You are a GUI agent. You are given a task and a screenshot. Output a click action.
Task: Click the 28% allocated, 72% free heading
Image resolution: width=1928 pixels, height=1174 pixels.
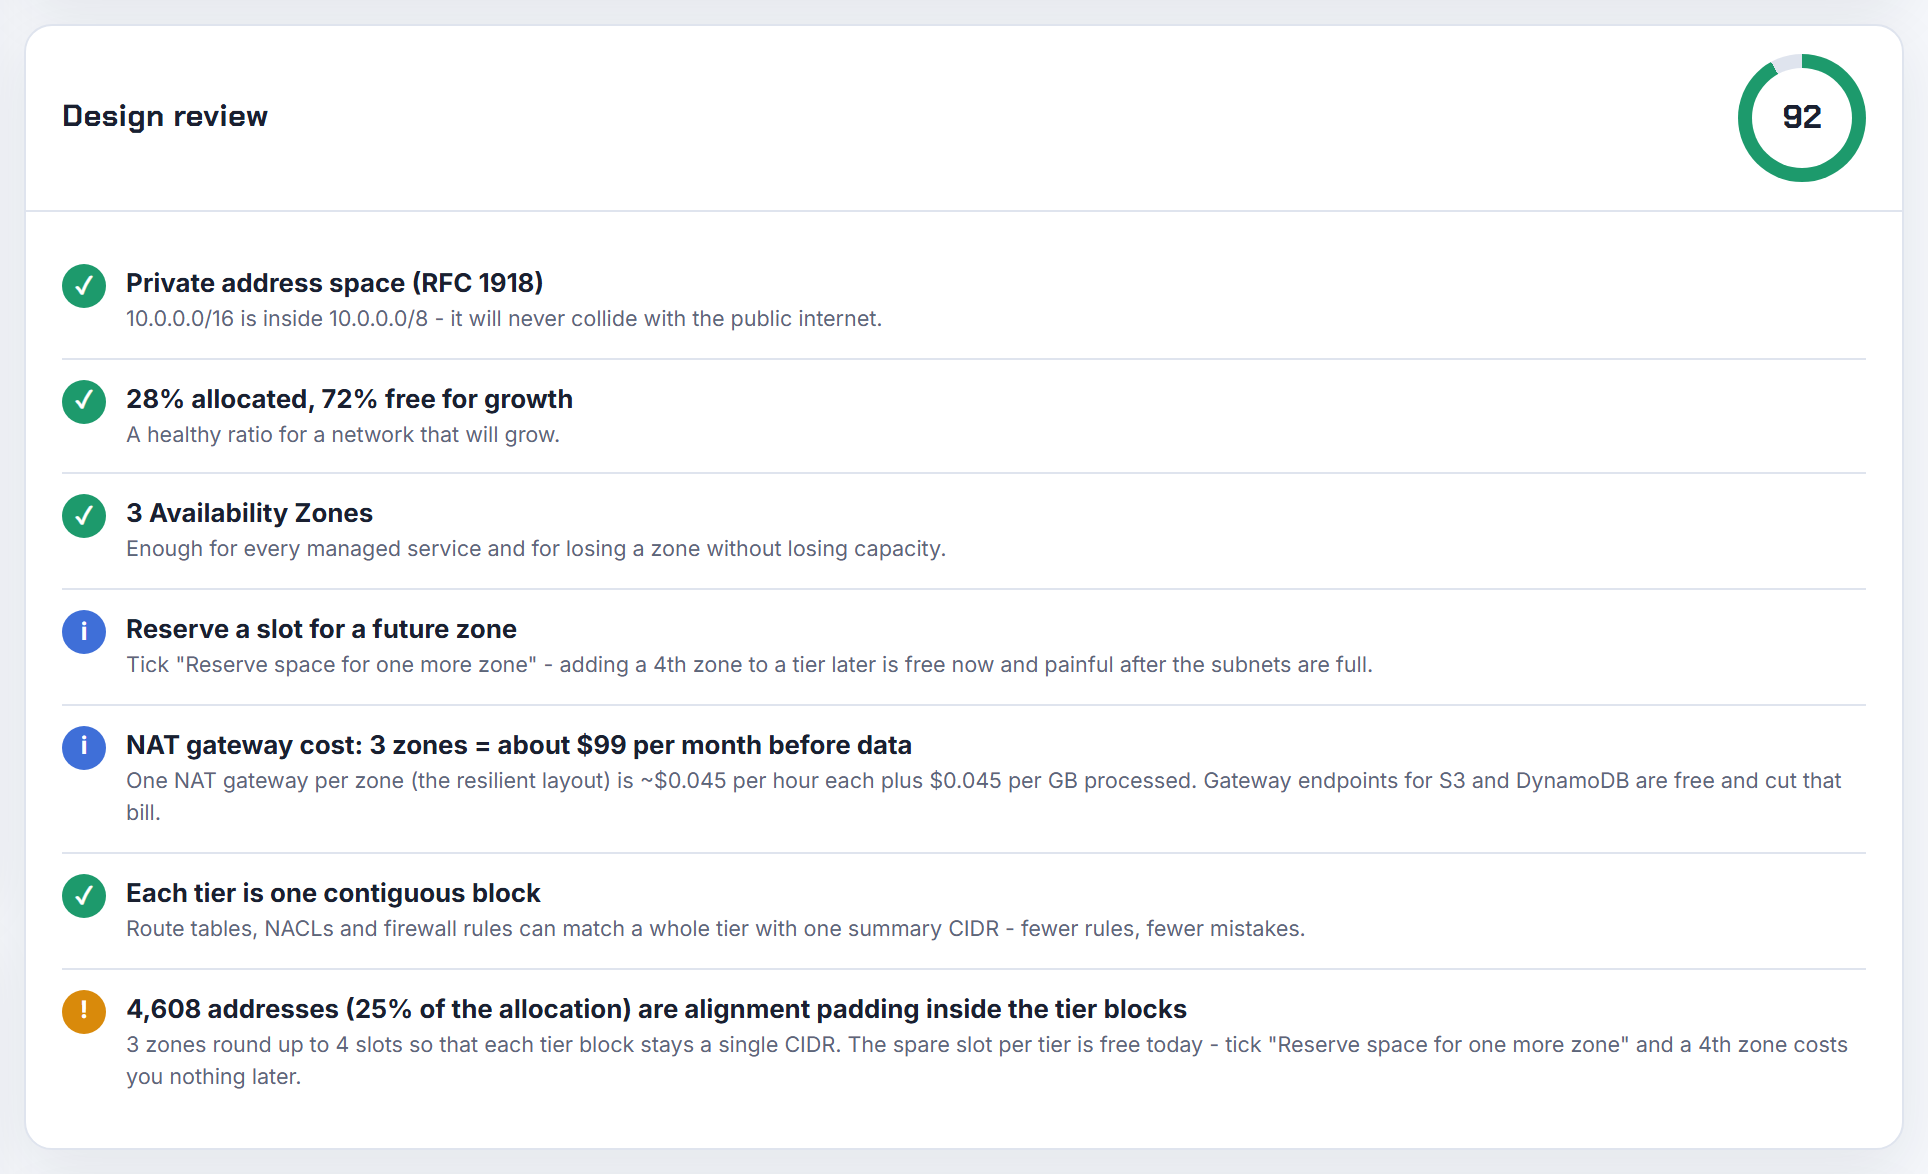[349, 399]
